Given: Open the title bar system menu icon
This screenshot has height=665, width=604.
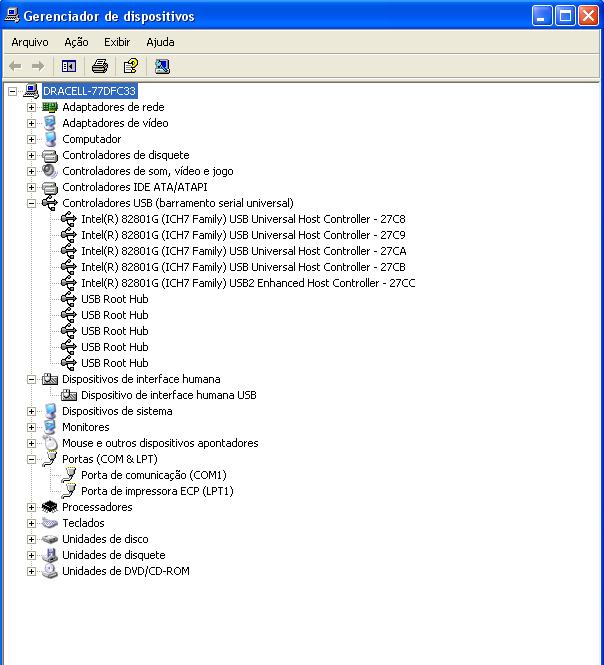Looking at the screenshot, I should coord(11,16).
